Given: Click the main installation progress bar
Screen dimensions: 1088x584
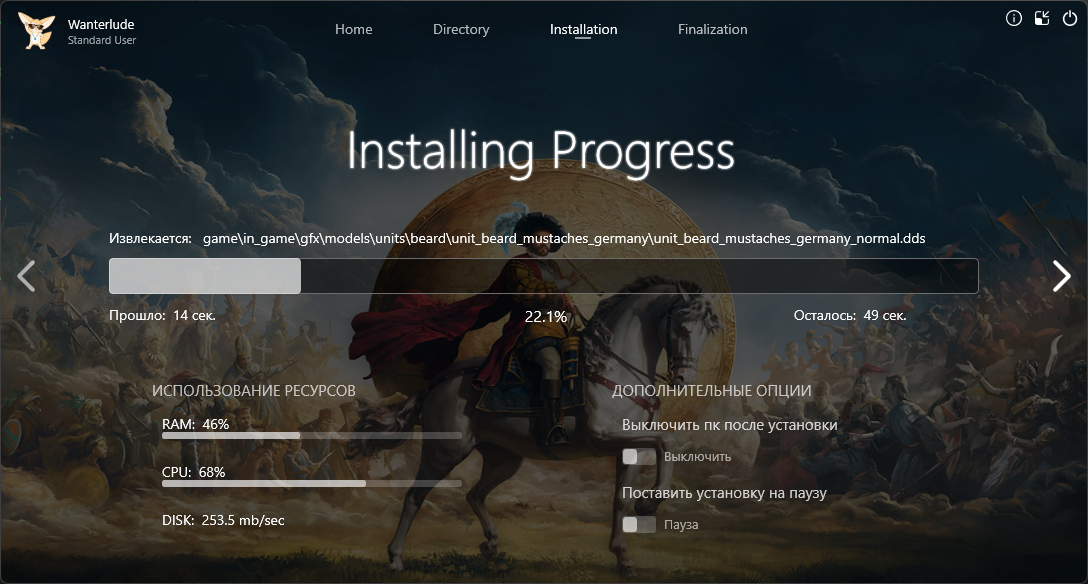Looking at the screenshot, I should [543, 276].
